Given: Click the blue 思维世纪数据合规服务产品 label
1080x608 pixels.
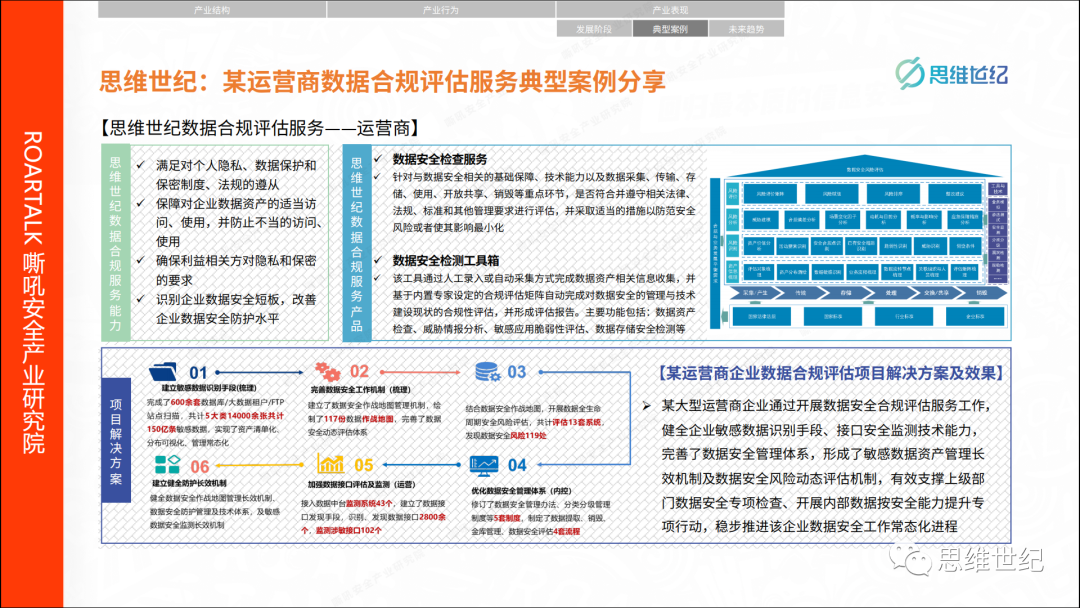Looking at the screenshot, I should [x=357, y=243].
